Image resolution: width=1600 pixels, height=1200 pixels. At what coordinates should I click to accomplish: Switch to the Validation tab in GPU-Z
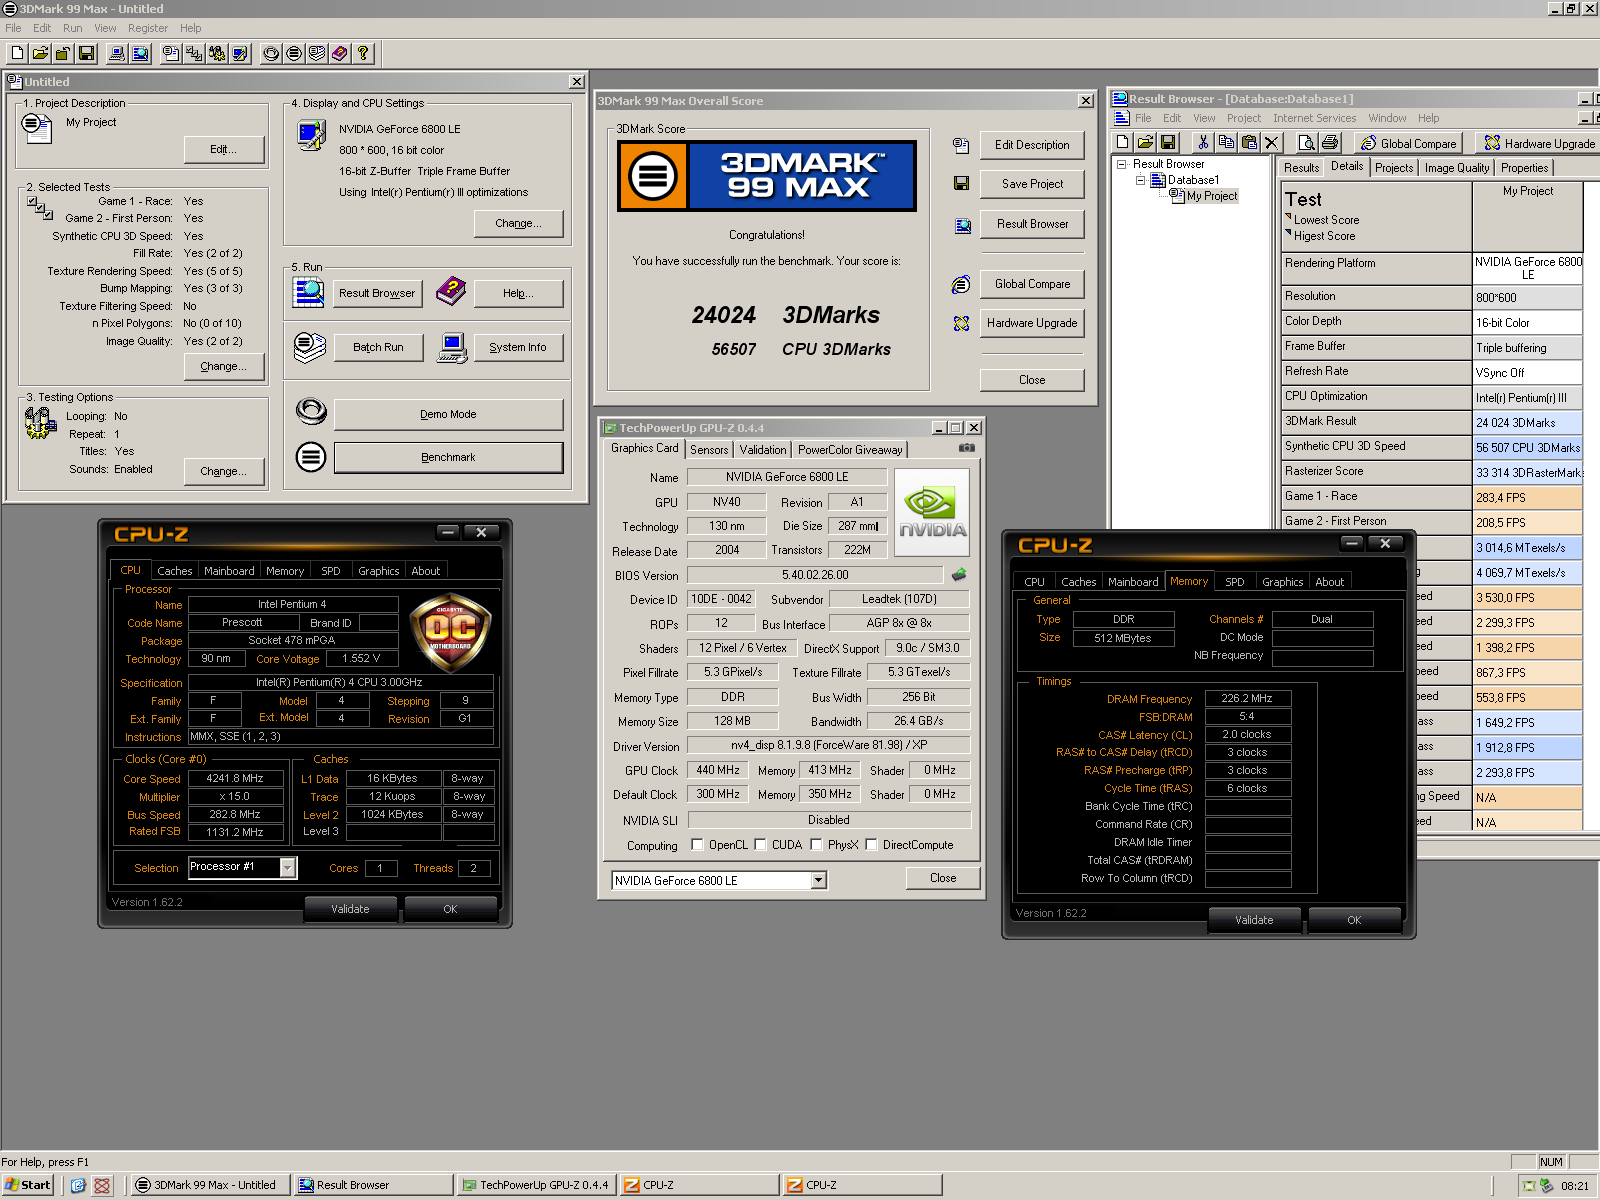(x=763, y=450)
